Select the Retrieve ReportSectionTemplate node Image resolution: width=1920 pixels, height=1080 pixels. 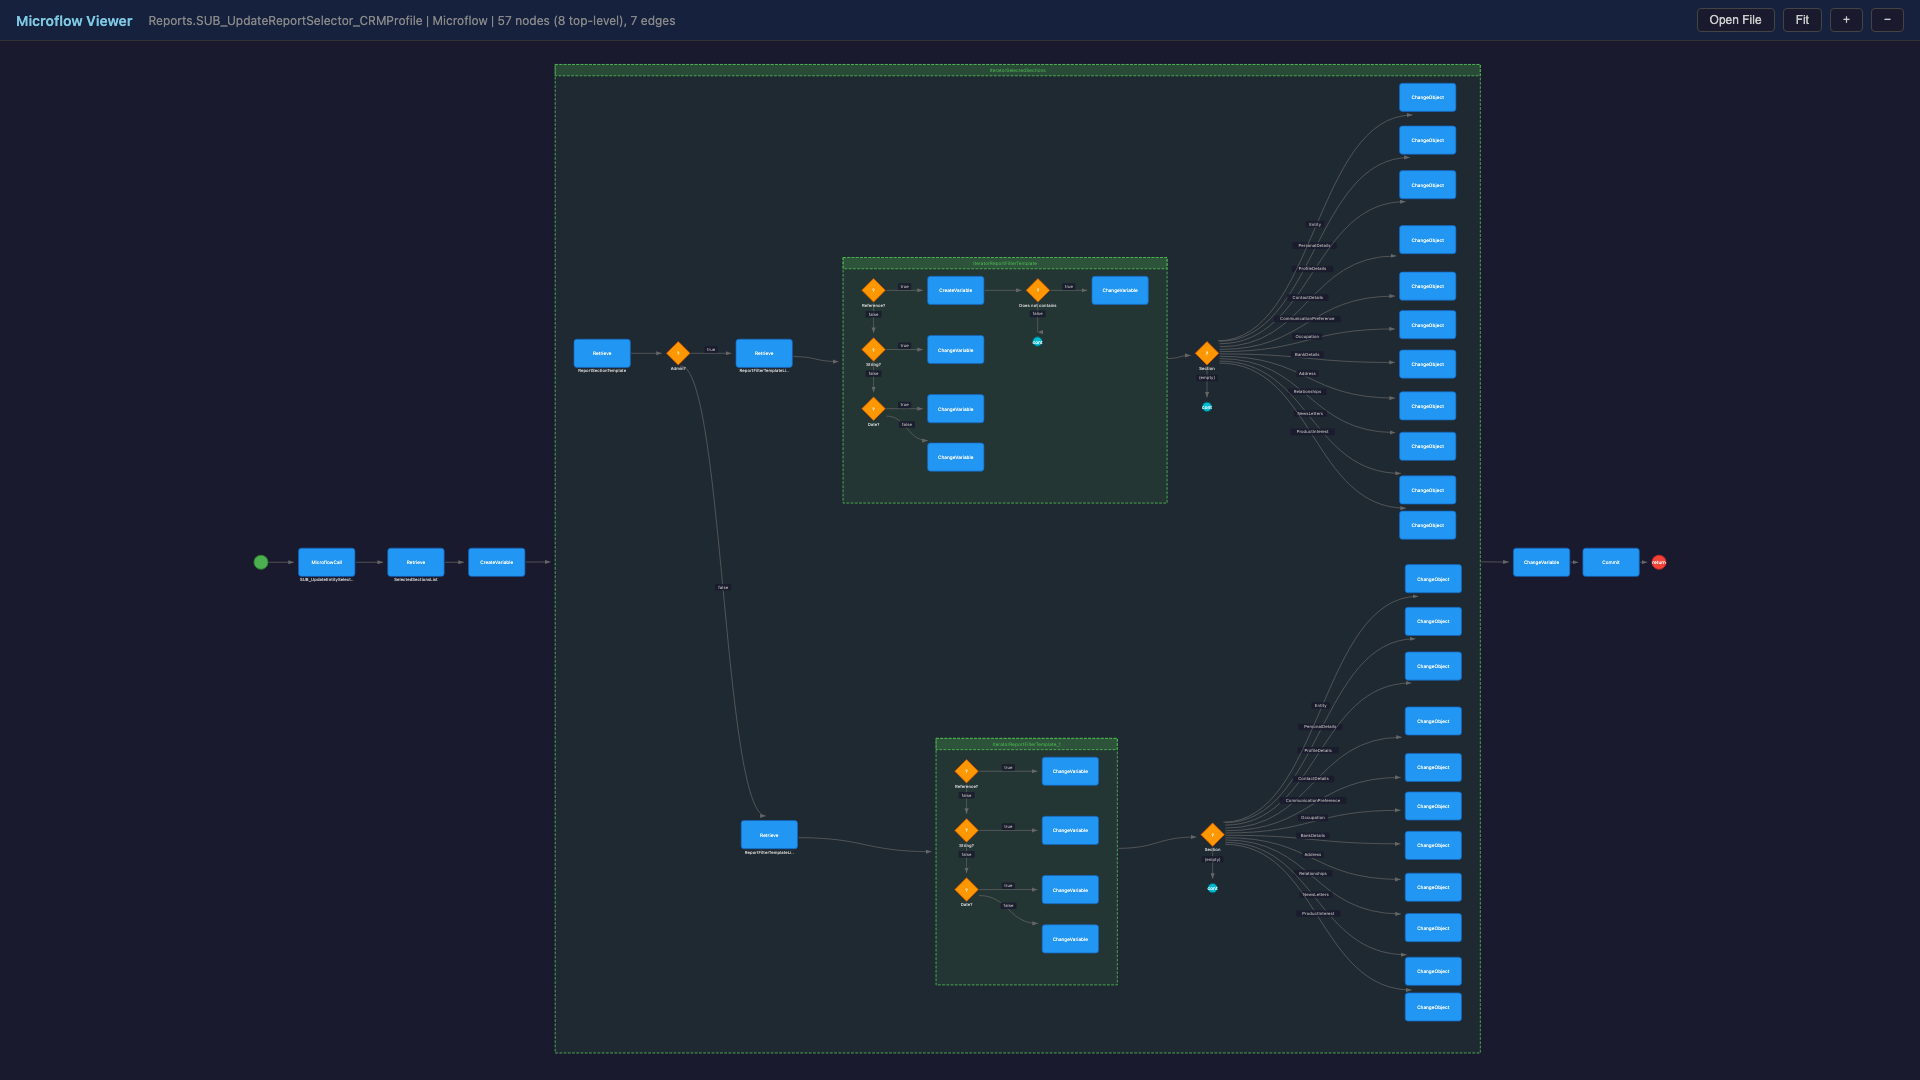pyautogui.click(x=601, y=353)
